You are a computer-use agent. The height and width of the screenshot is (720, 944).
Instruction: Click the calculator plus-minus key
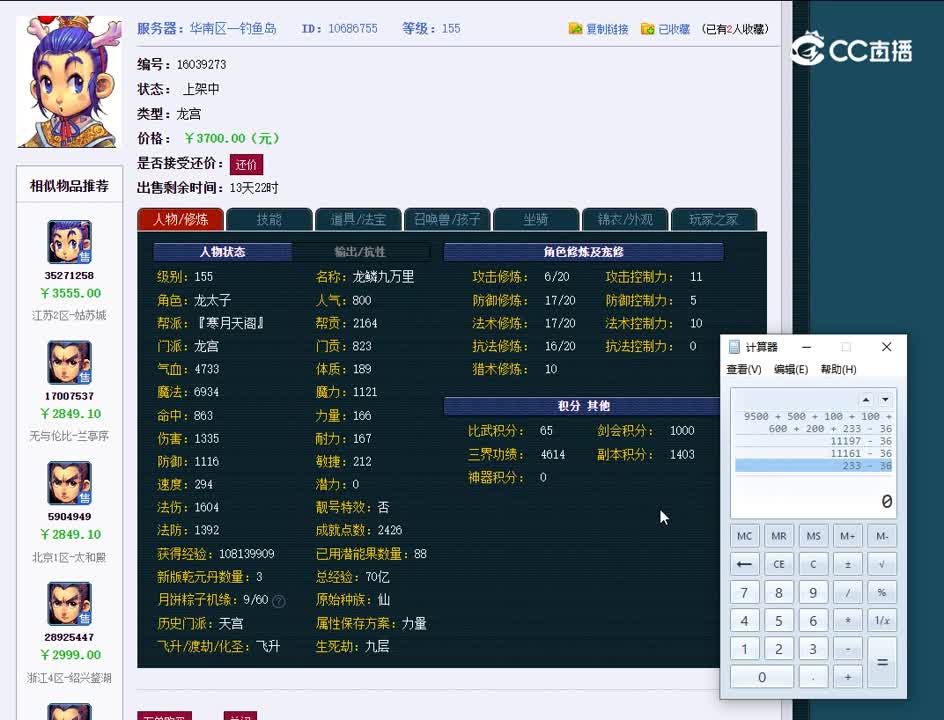[x=848, y=564]
